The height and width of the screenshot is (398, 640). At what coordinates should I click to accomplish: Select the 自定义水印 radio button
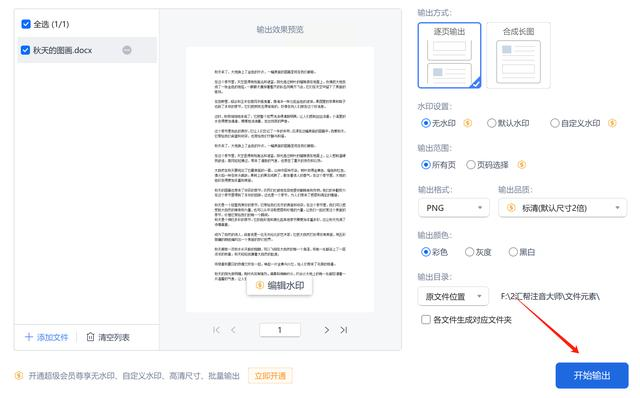coord(555,123)
